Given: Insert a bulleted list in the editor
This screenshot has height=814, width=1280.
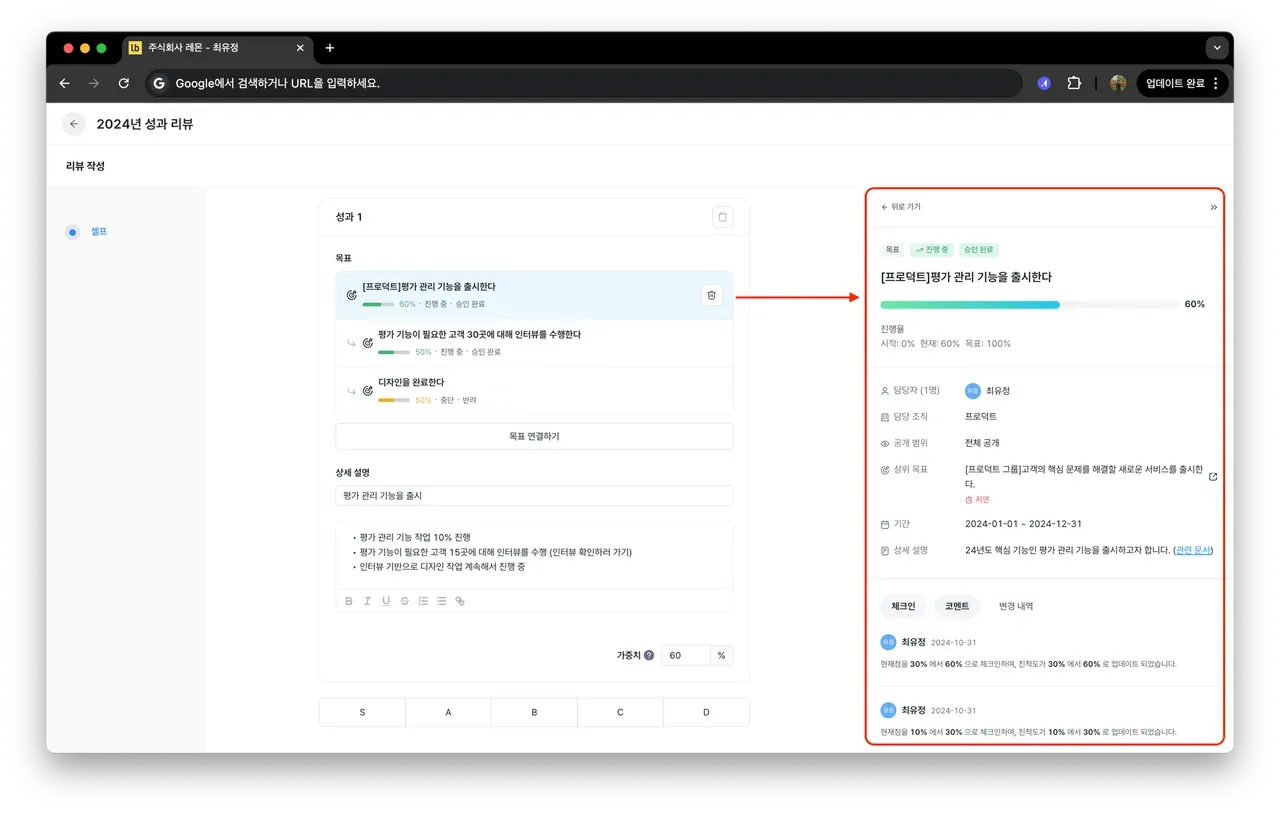Looking at the screenshot, I should [441, 601].
